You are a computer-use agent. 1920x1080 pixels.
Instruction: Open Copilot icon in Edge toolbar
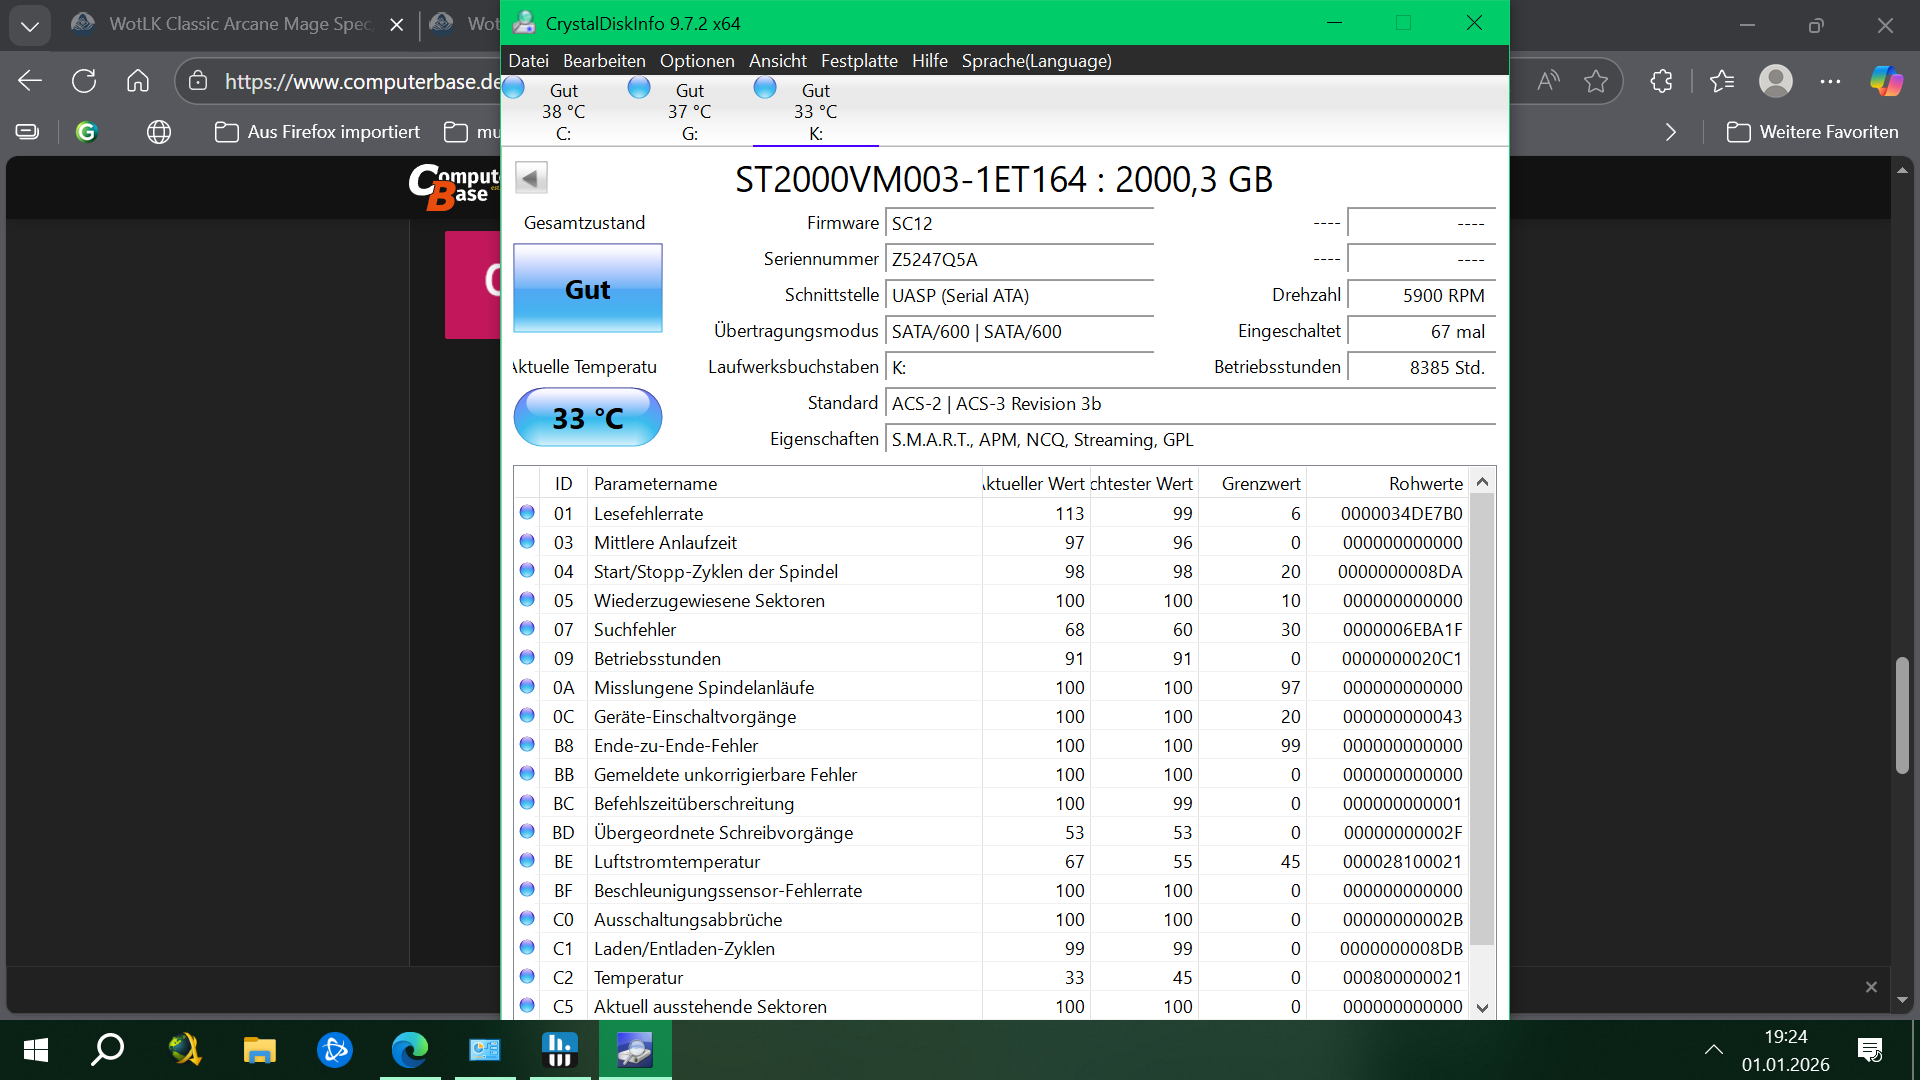pos(1886,81)
